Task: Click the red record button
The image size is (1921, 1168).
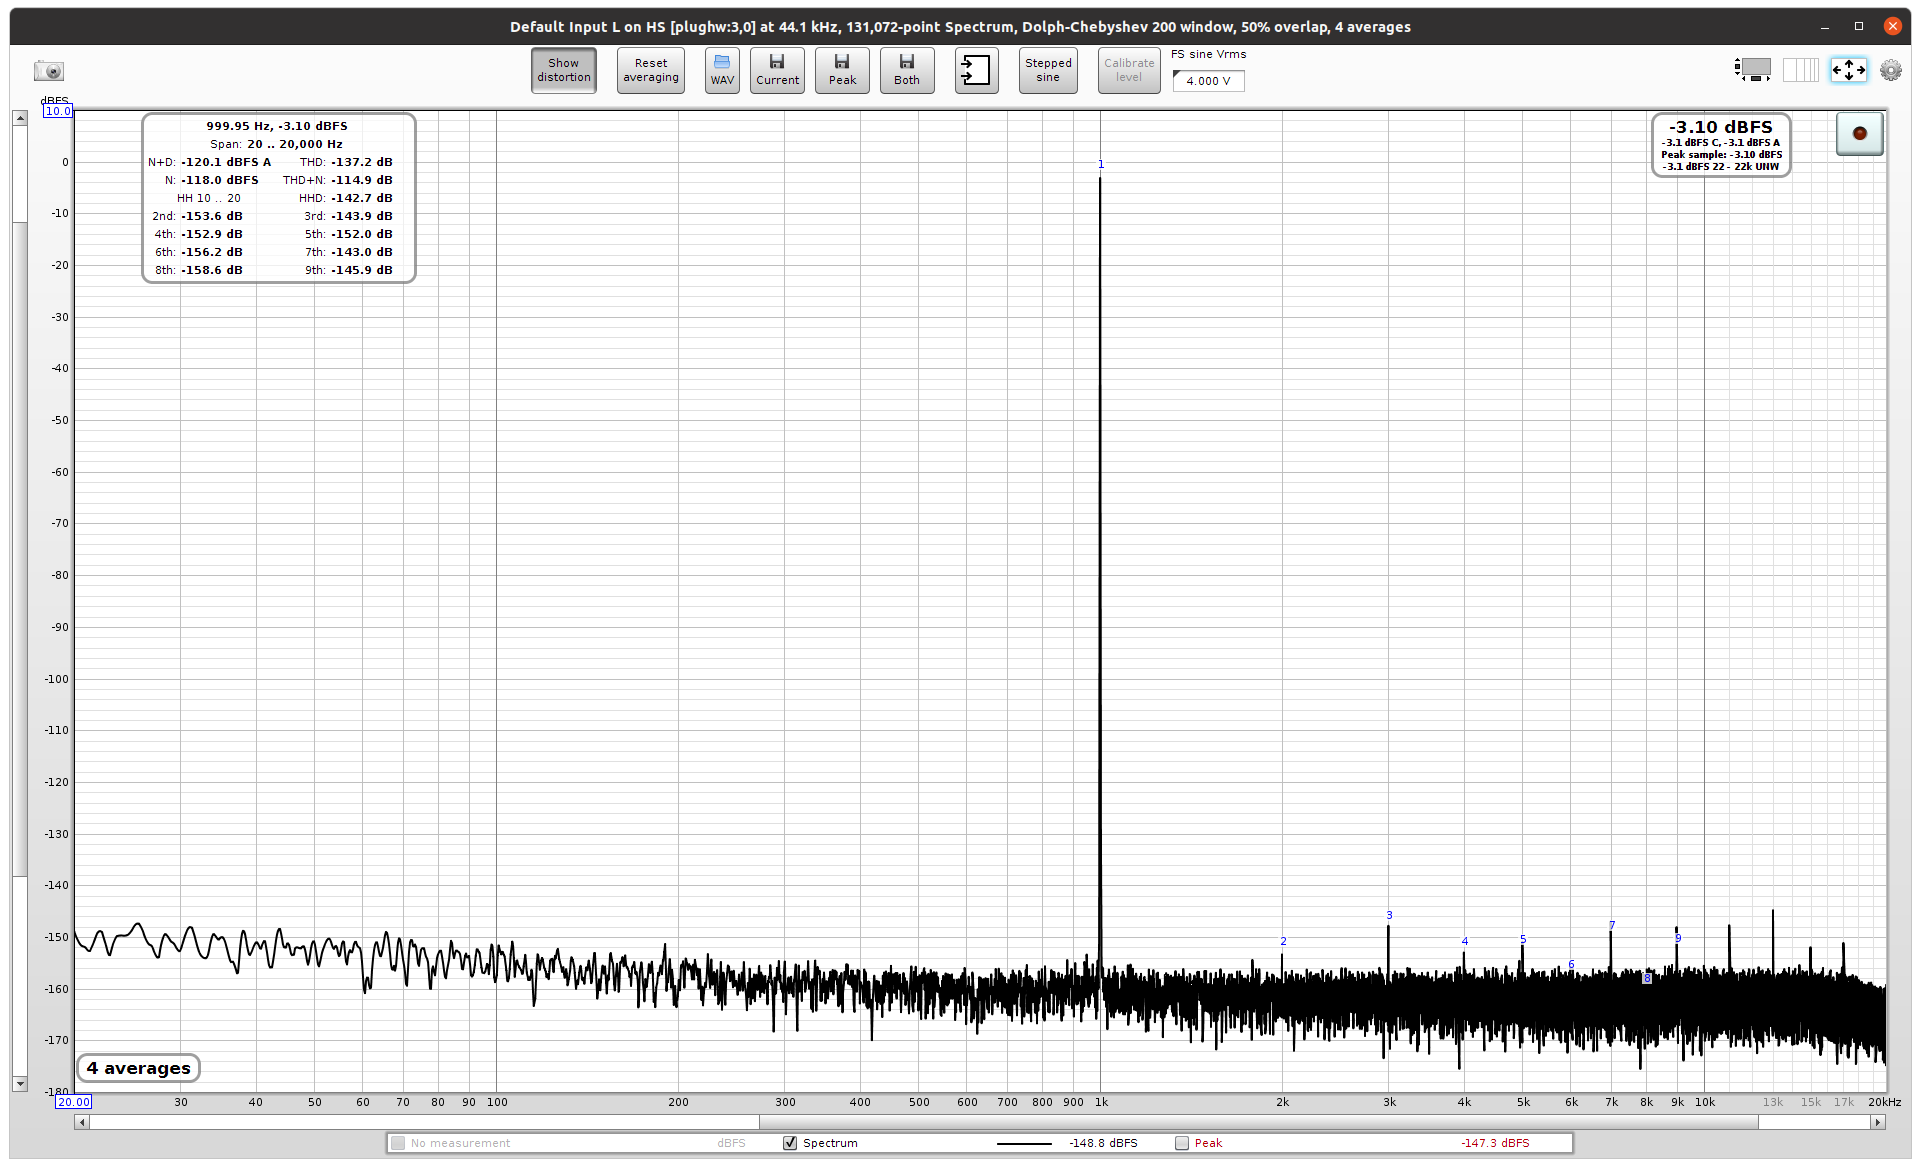Action: click(1860, 133)
